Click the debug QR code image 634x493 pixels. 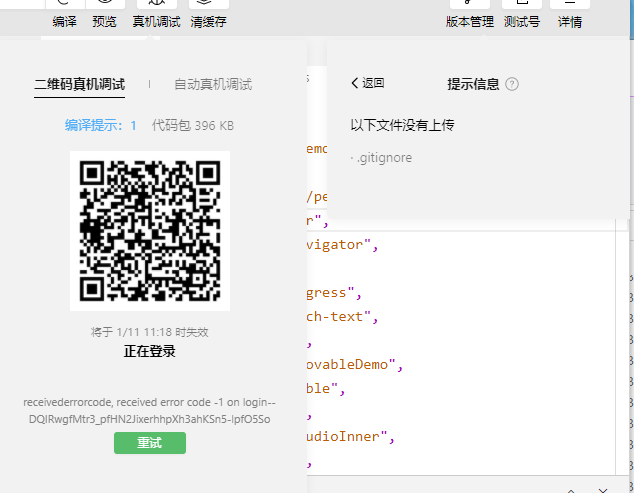pyautogui.click(x=150, y=231)
